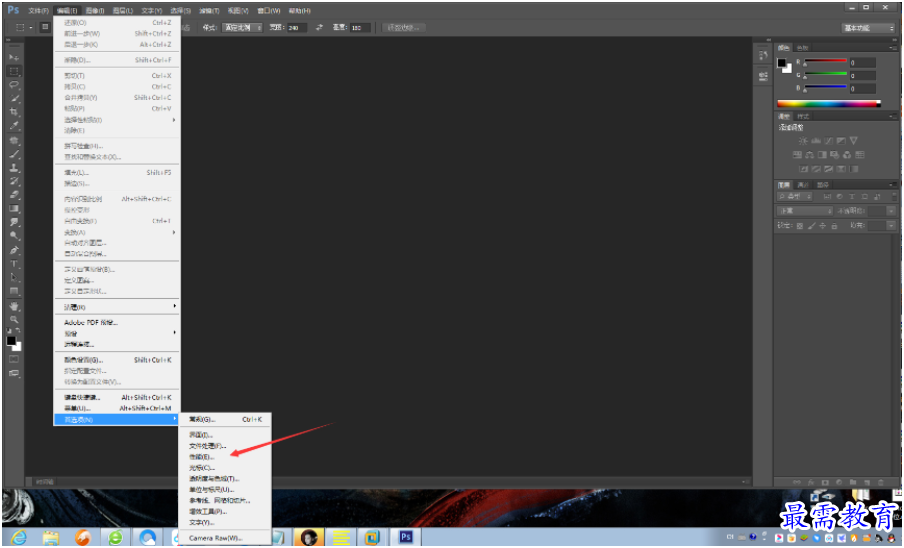Click the marquee width input field
This screenshot has width=904, height=548.
[x=296, y=28]
